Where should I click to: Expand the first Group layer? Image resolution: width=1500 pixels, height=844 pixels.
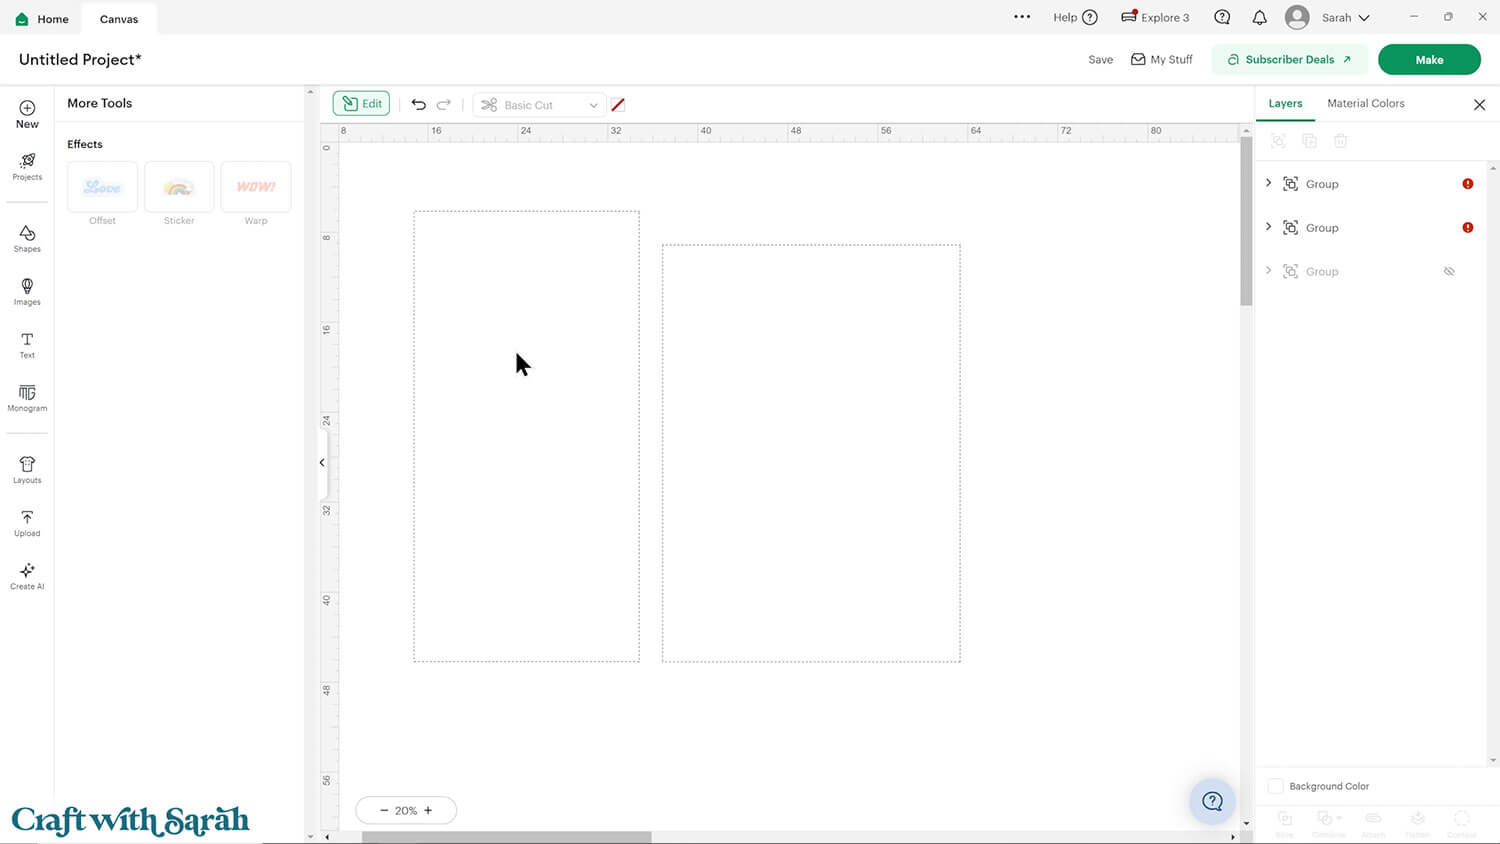click(x=1268, y=184)
